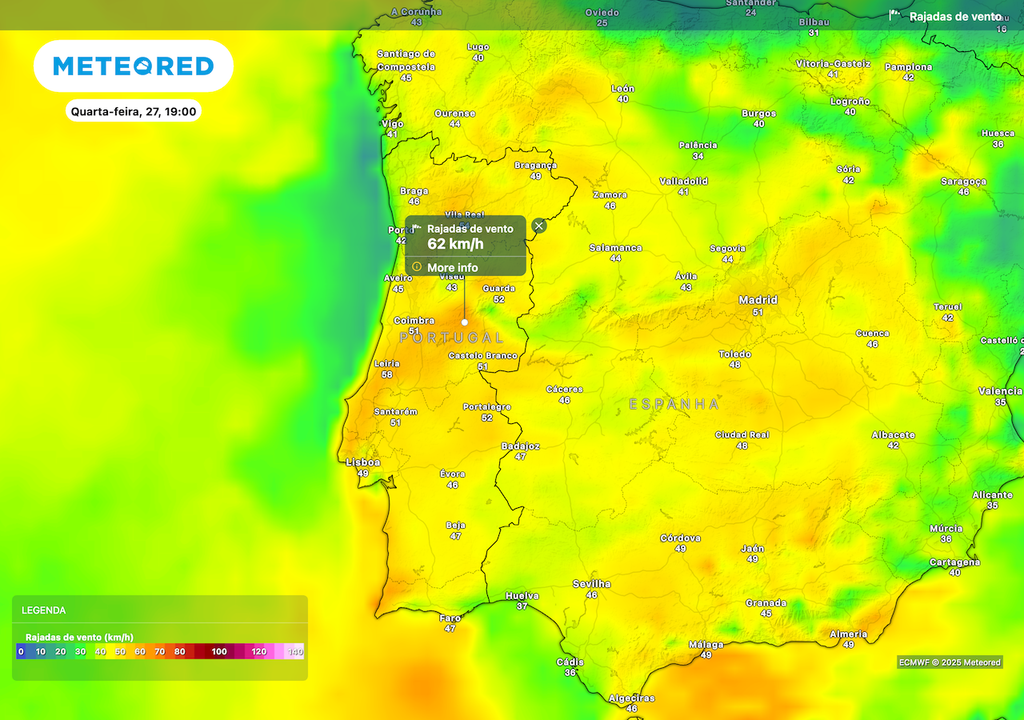Click Cuenca 46 label
The width and height of the screenshot is (1024, 720).
click(x=872, y=338)
